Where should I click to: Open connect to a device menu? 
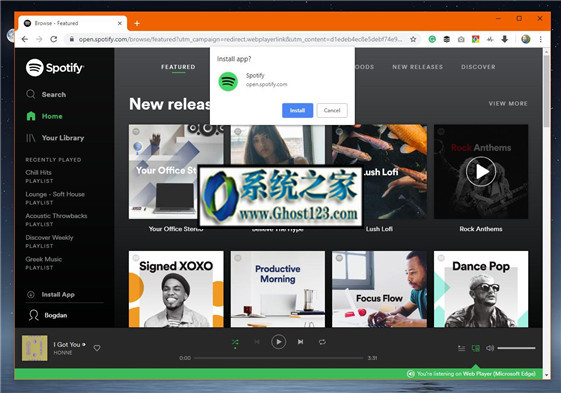475,348
